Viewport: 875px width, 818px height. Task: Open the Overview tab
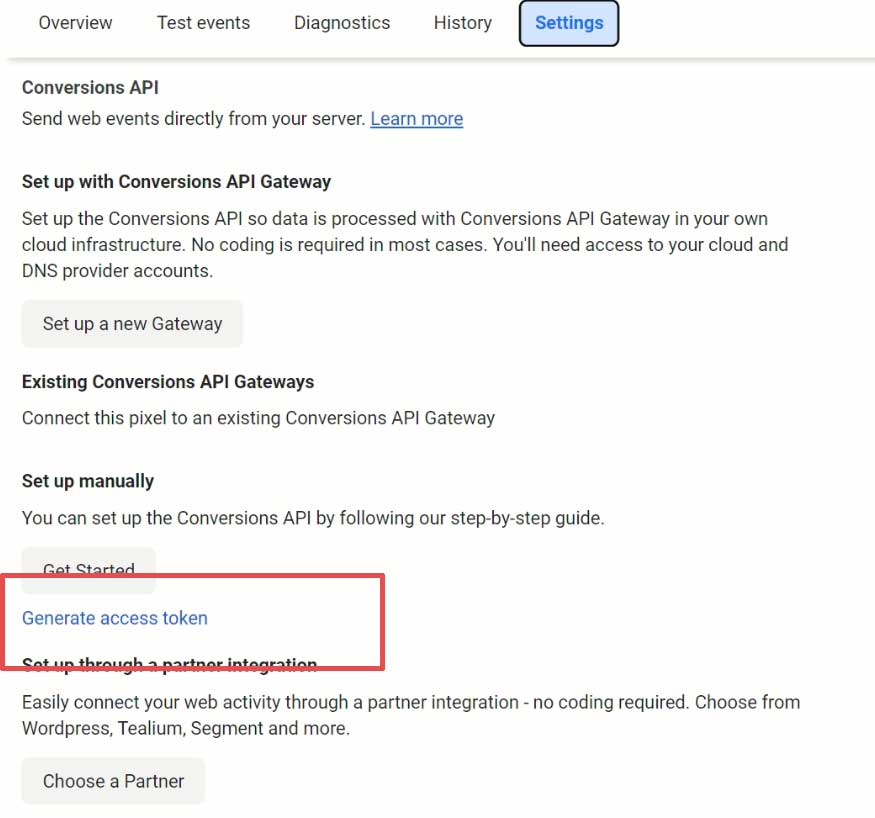75,22
